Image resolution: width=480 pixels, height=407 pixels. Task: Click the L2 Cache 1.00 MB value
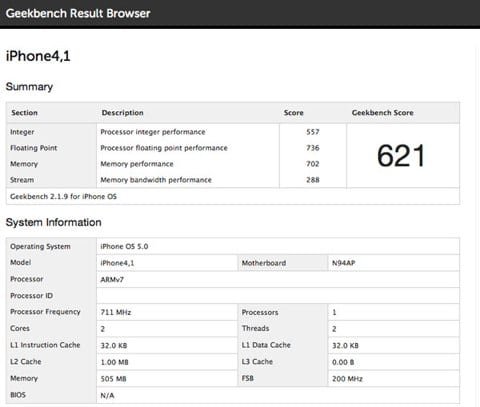click(x=114, y=362)
